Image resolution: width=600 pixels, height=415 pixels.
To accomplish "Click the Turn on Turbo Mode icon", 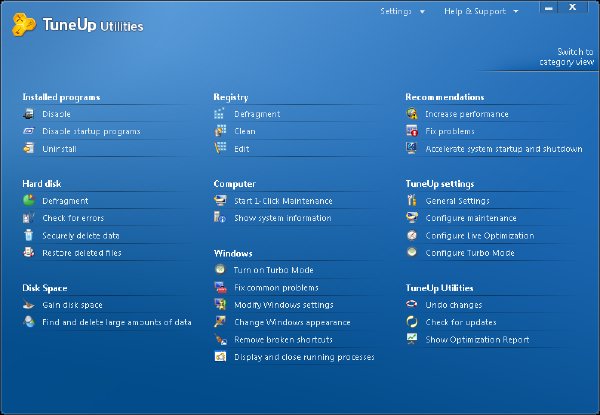I will click(220, 269).
